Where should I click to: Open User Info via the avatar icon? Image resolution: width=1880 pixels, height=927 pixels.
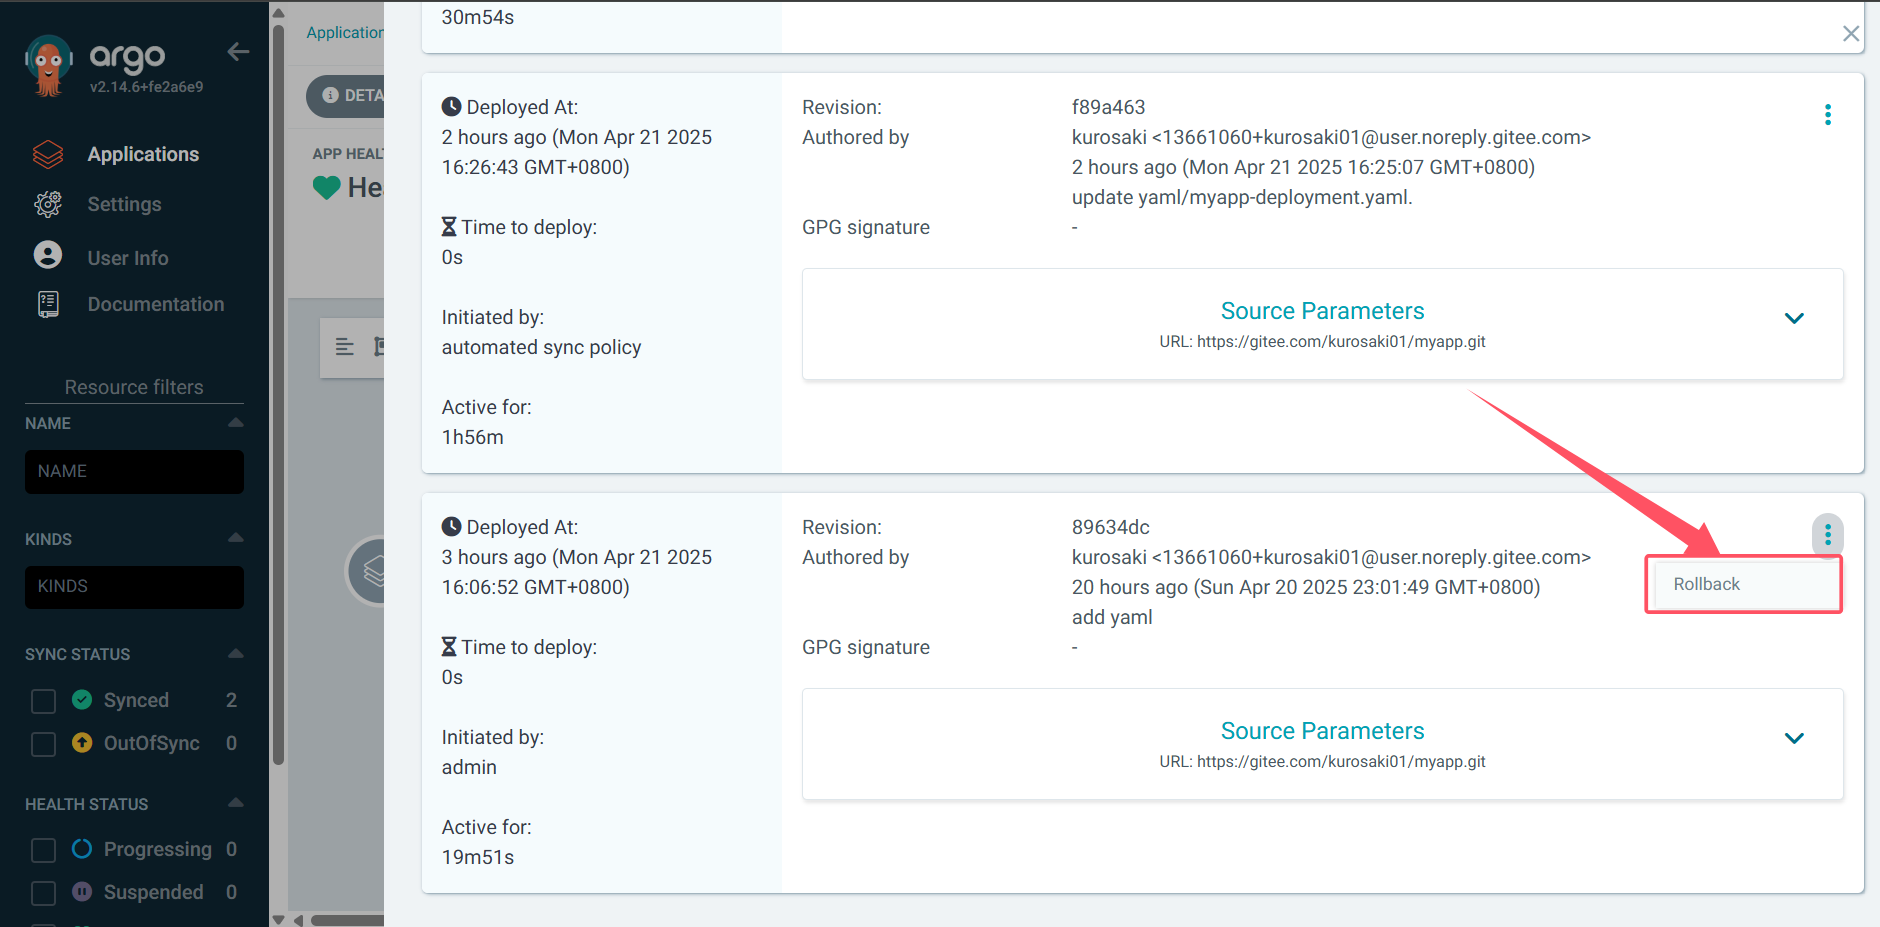[48, 256]
